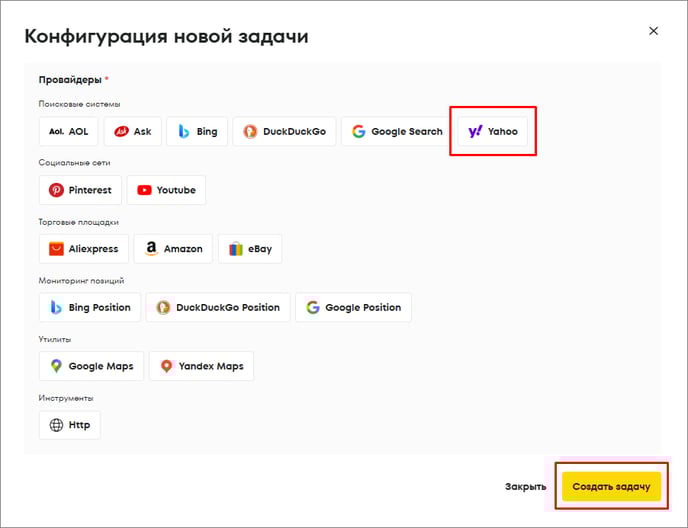Select the Bing Position monitoring provider
The height and width of the screenshot is (528, 688).
coord(90,307)
